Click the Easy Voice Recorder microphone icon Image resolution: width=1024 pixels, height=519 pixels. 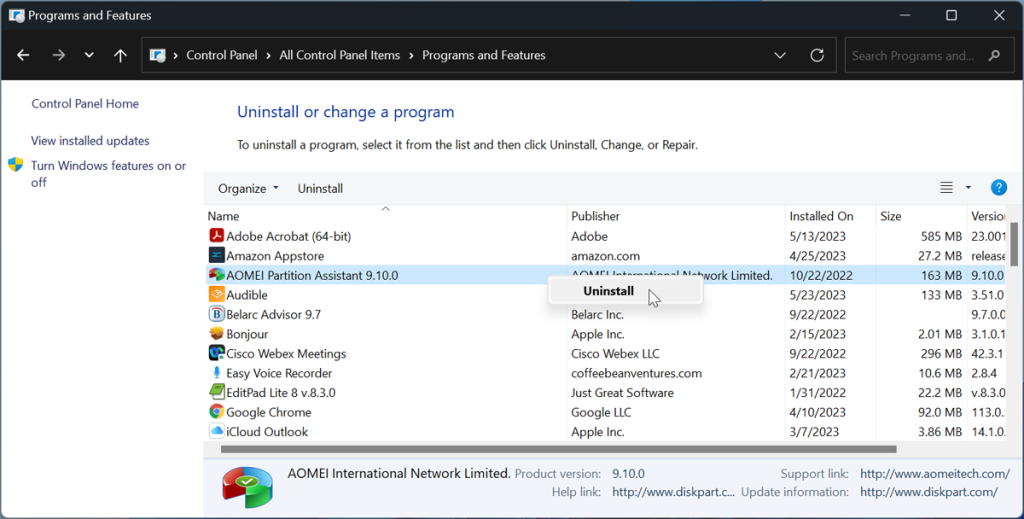click(x=216, y=372)
